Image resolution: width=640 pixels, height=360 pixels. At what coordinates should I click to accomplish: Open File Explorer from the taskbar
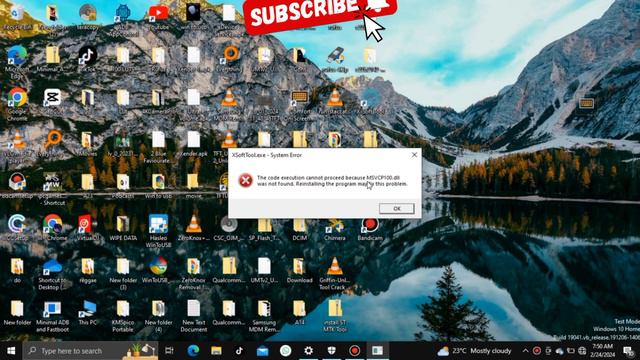pos(216,351)
